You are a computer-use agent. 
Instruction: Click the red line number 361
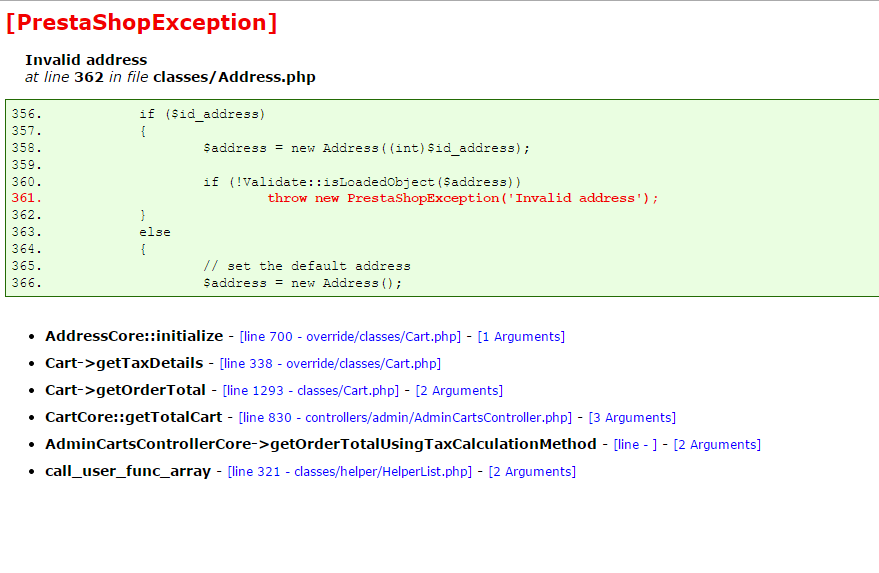pyautogui.click(x=26, y=198)
